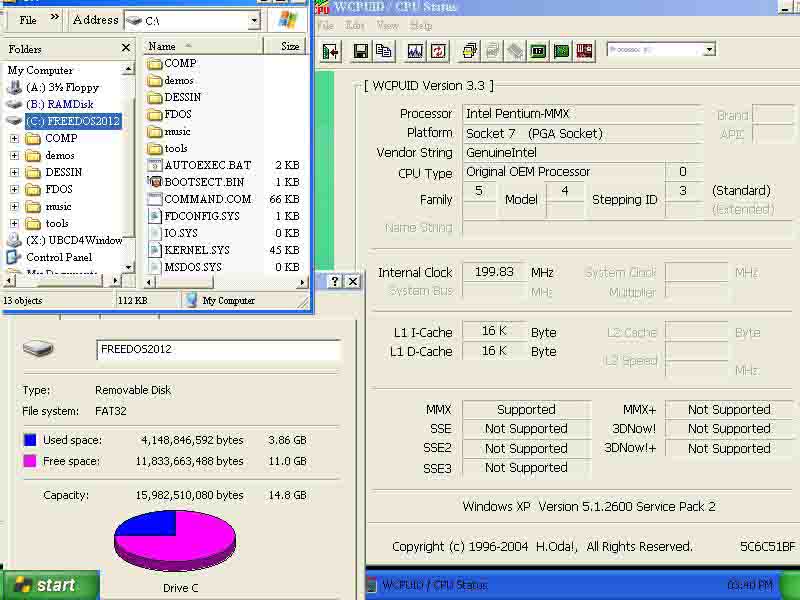The image size is (800, 600).
Task: Click the Start button on the taskbar
Action: (x=50, y=585)
